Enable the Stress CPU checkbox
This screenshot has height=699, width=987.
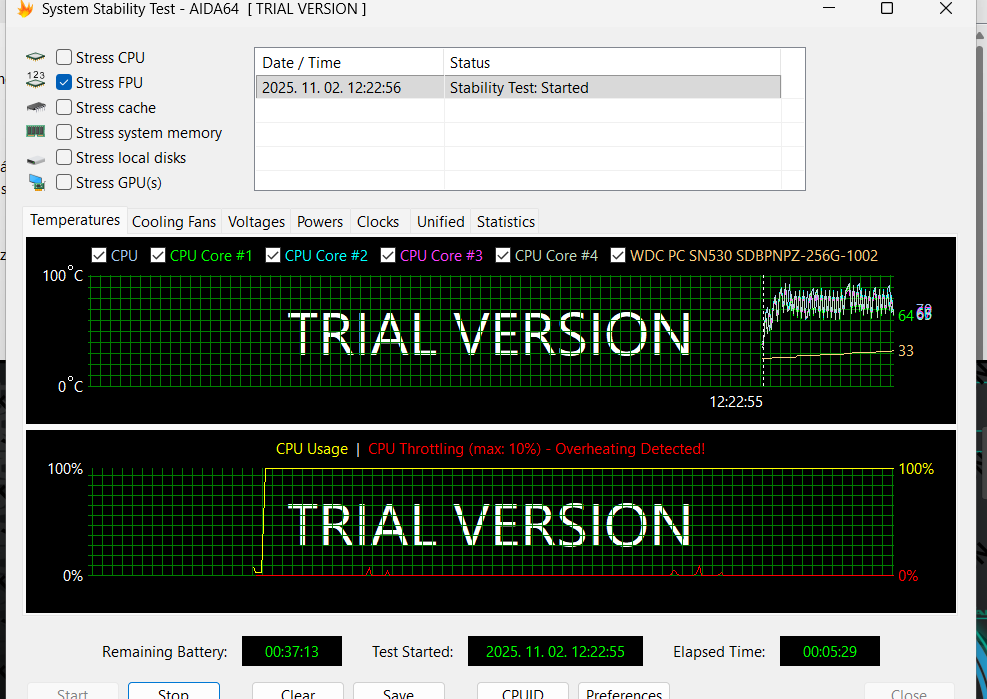click(64, 58)
